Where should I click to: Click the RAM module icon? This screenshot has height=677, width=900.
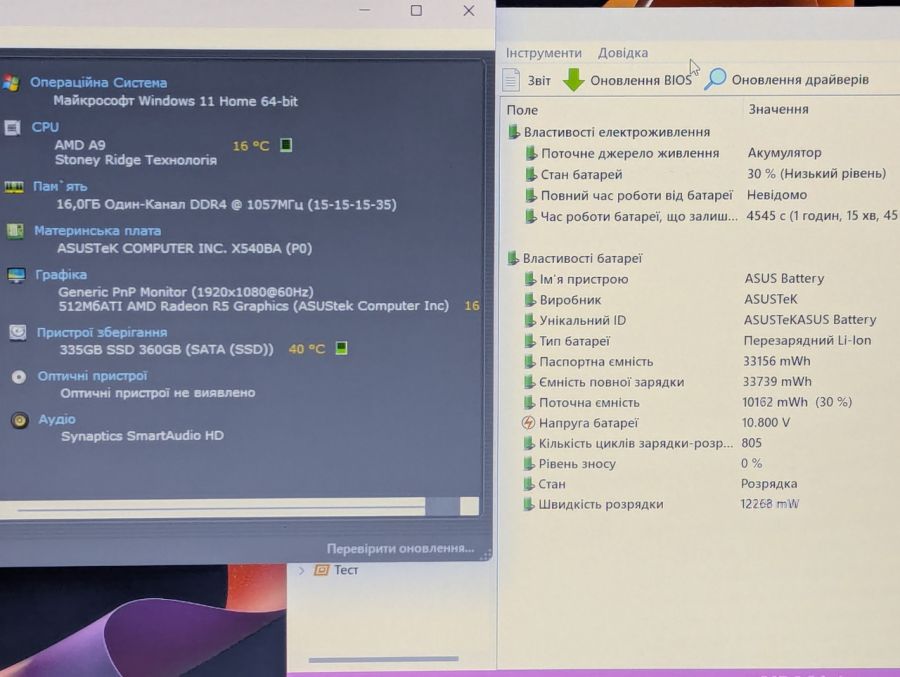[x=14, y=187]
